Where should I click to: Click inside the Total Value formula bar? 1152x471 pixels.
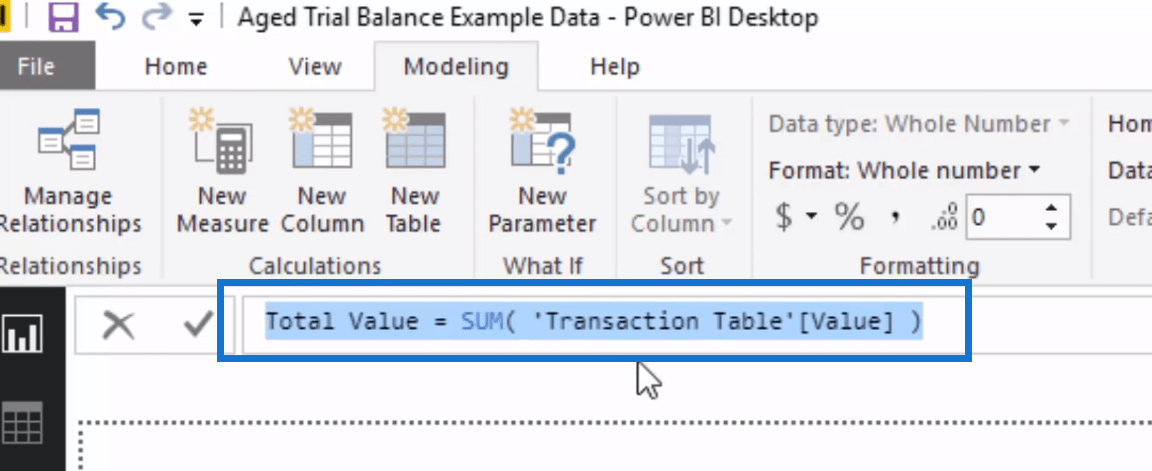pos(594,322)
